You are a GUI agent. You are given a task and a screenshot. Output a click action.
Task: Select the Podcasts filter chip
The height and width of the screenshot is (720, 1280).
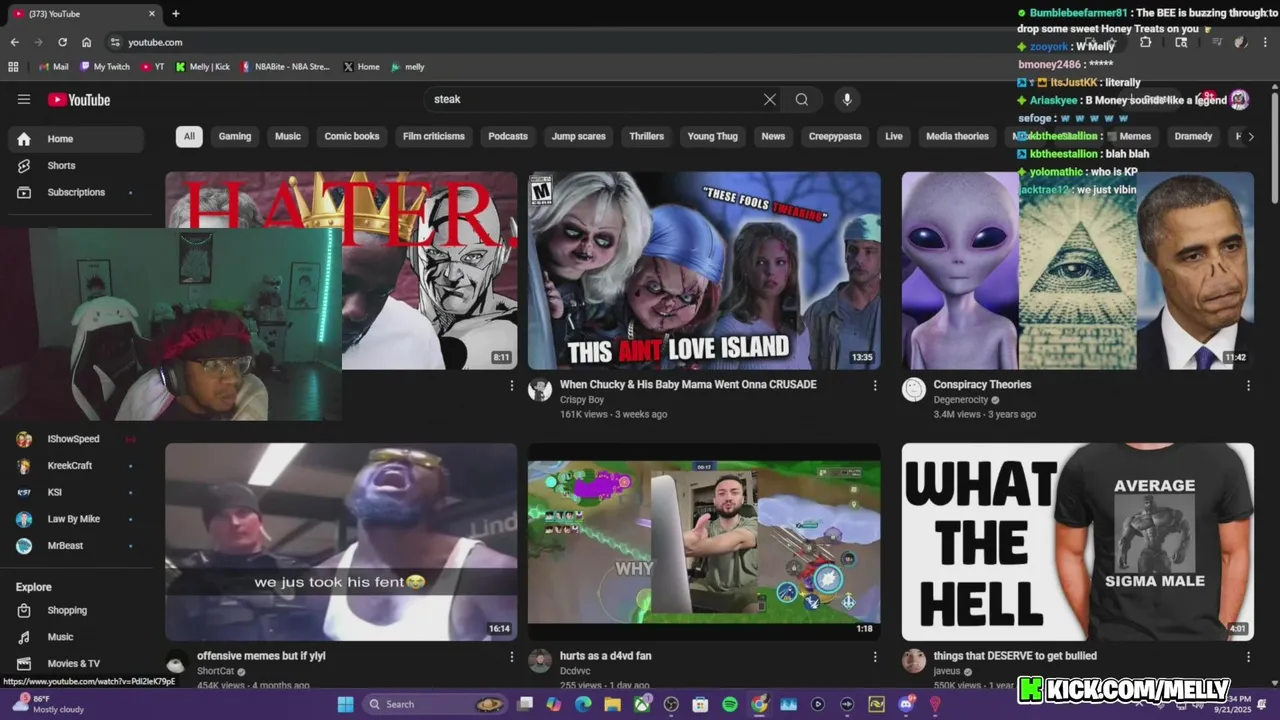508,136
